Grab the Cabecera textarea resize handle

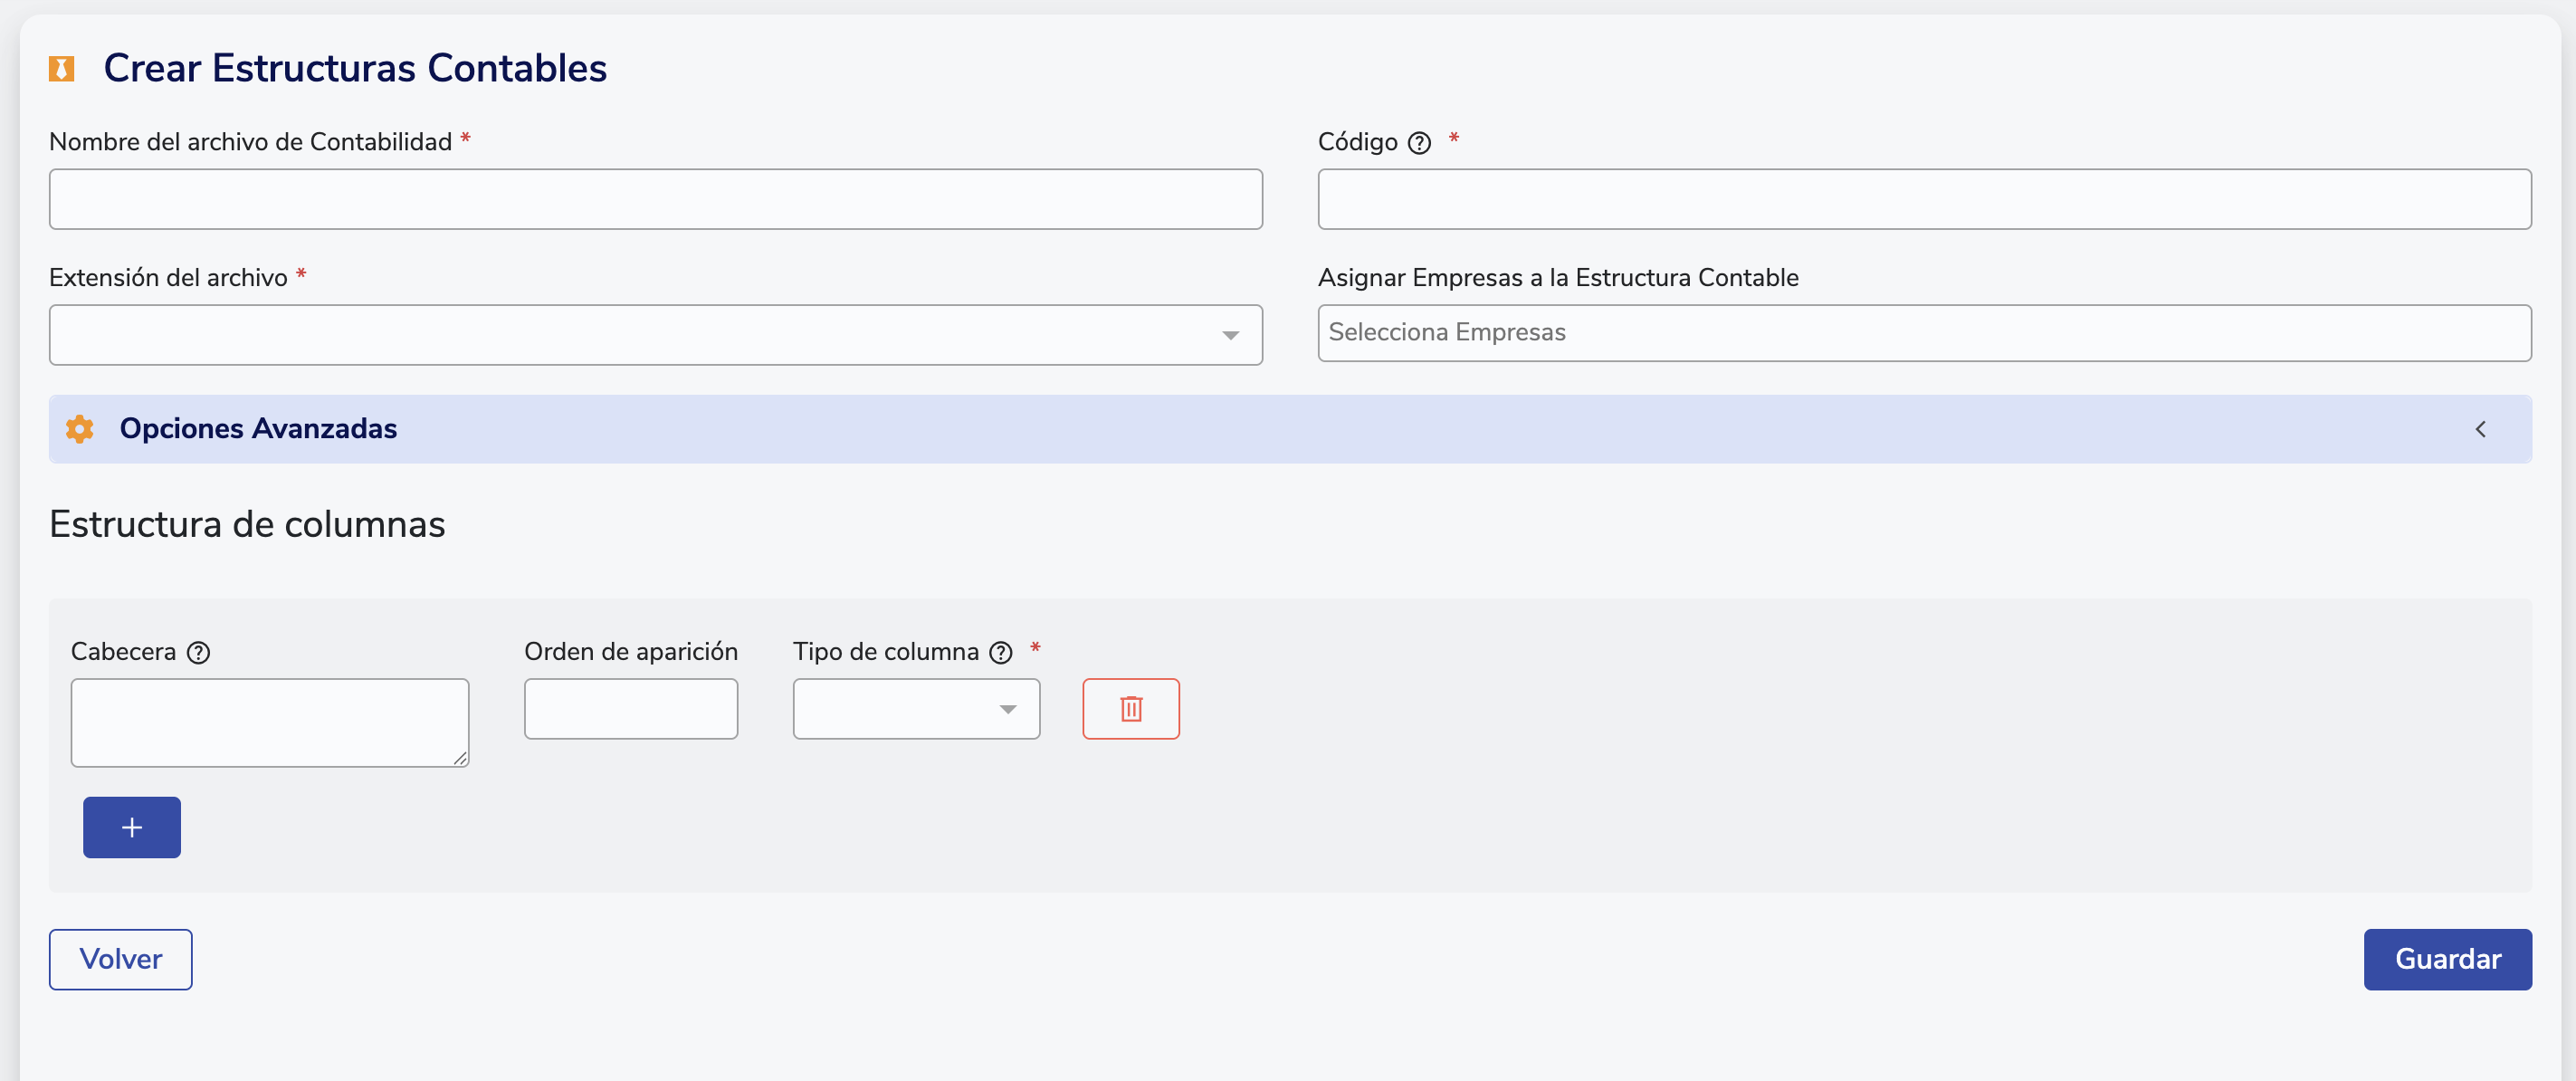click(x=461, y=759)
